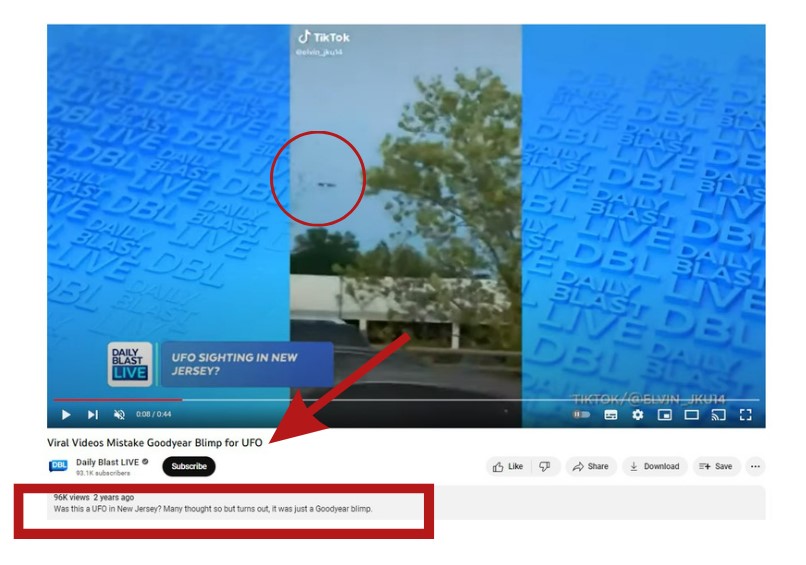Dislike the video
This screenshot has width=806, height=565.
coord(545,466)
